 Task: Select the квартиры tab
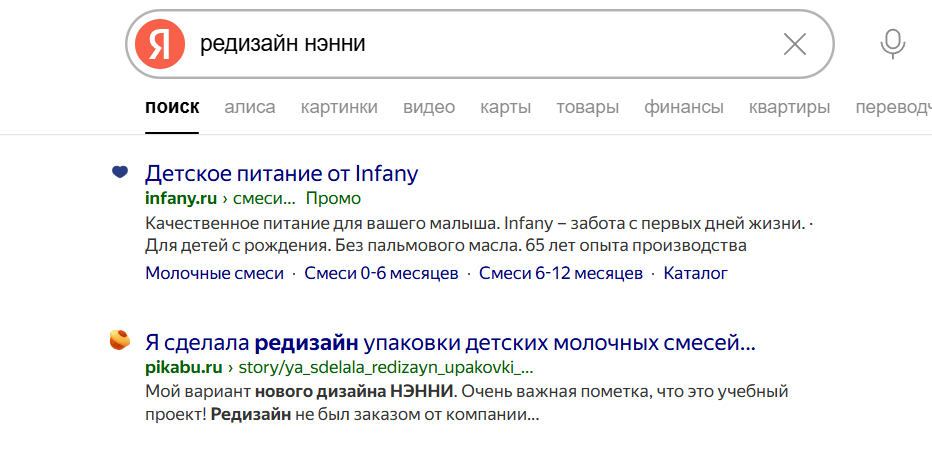[789, 108]
